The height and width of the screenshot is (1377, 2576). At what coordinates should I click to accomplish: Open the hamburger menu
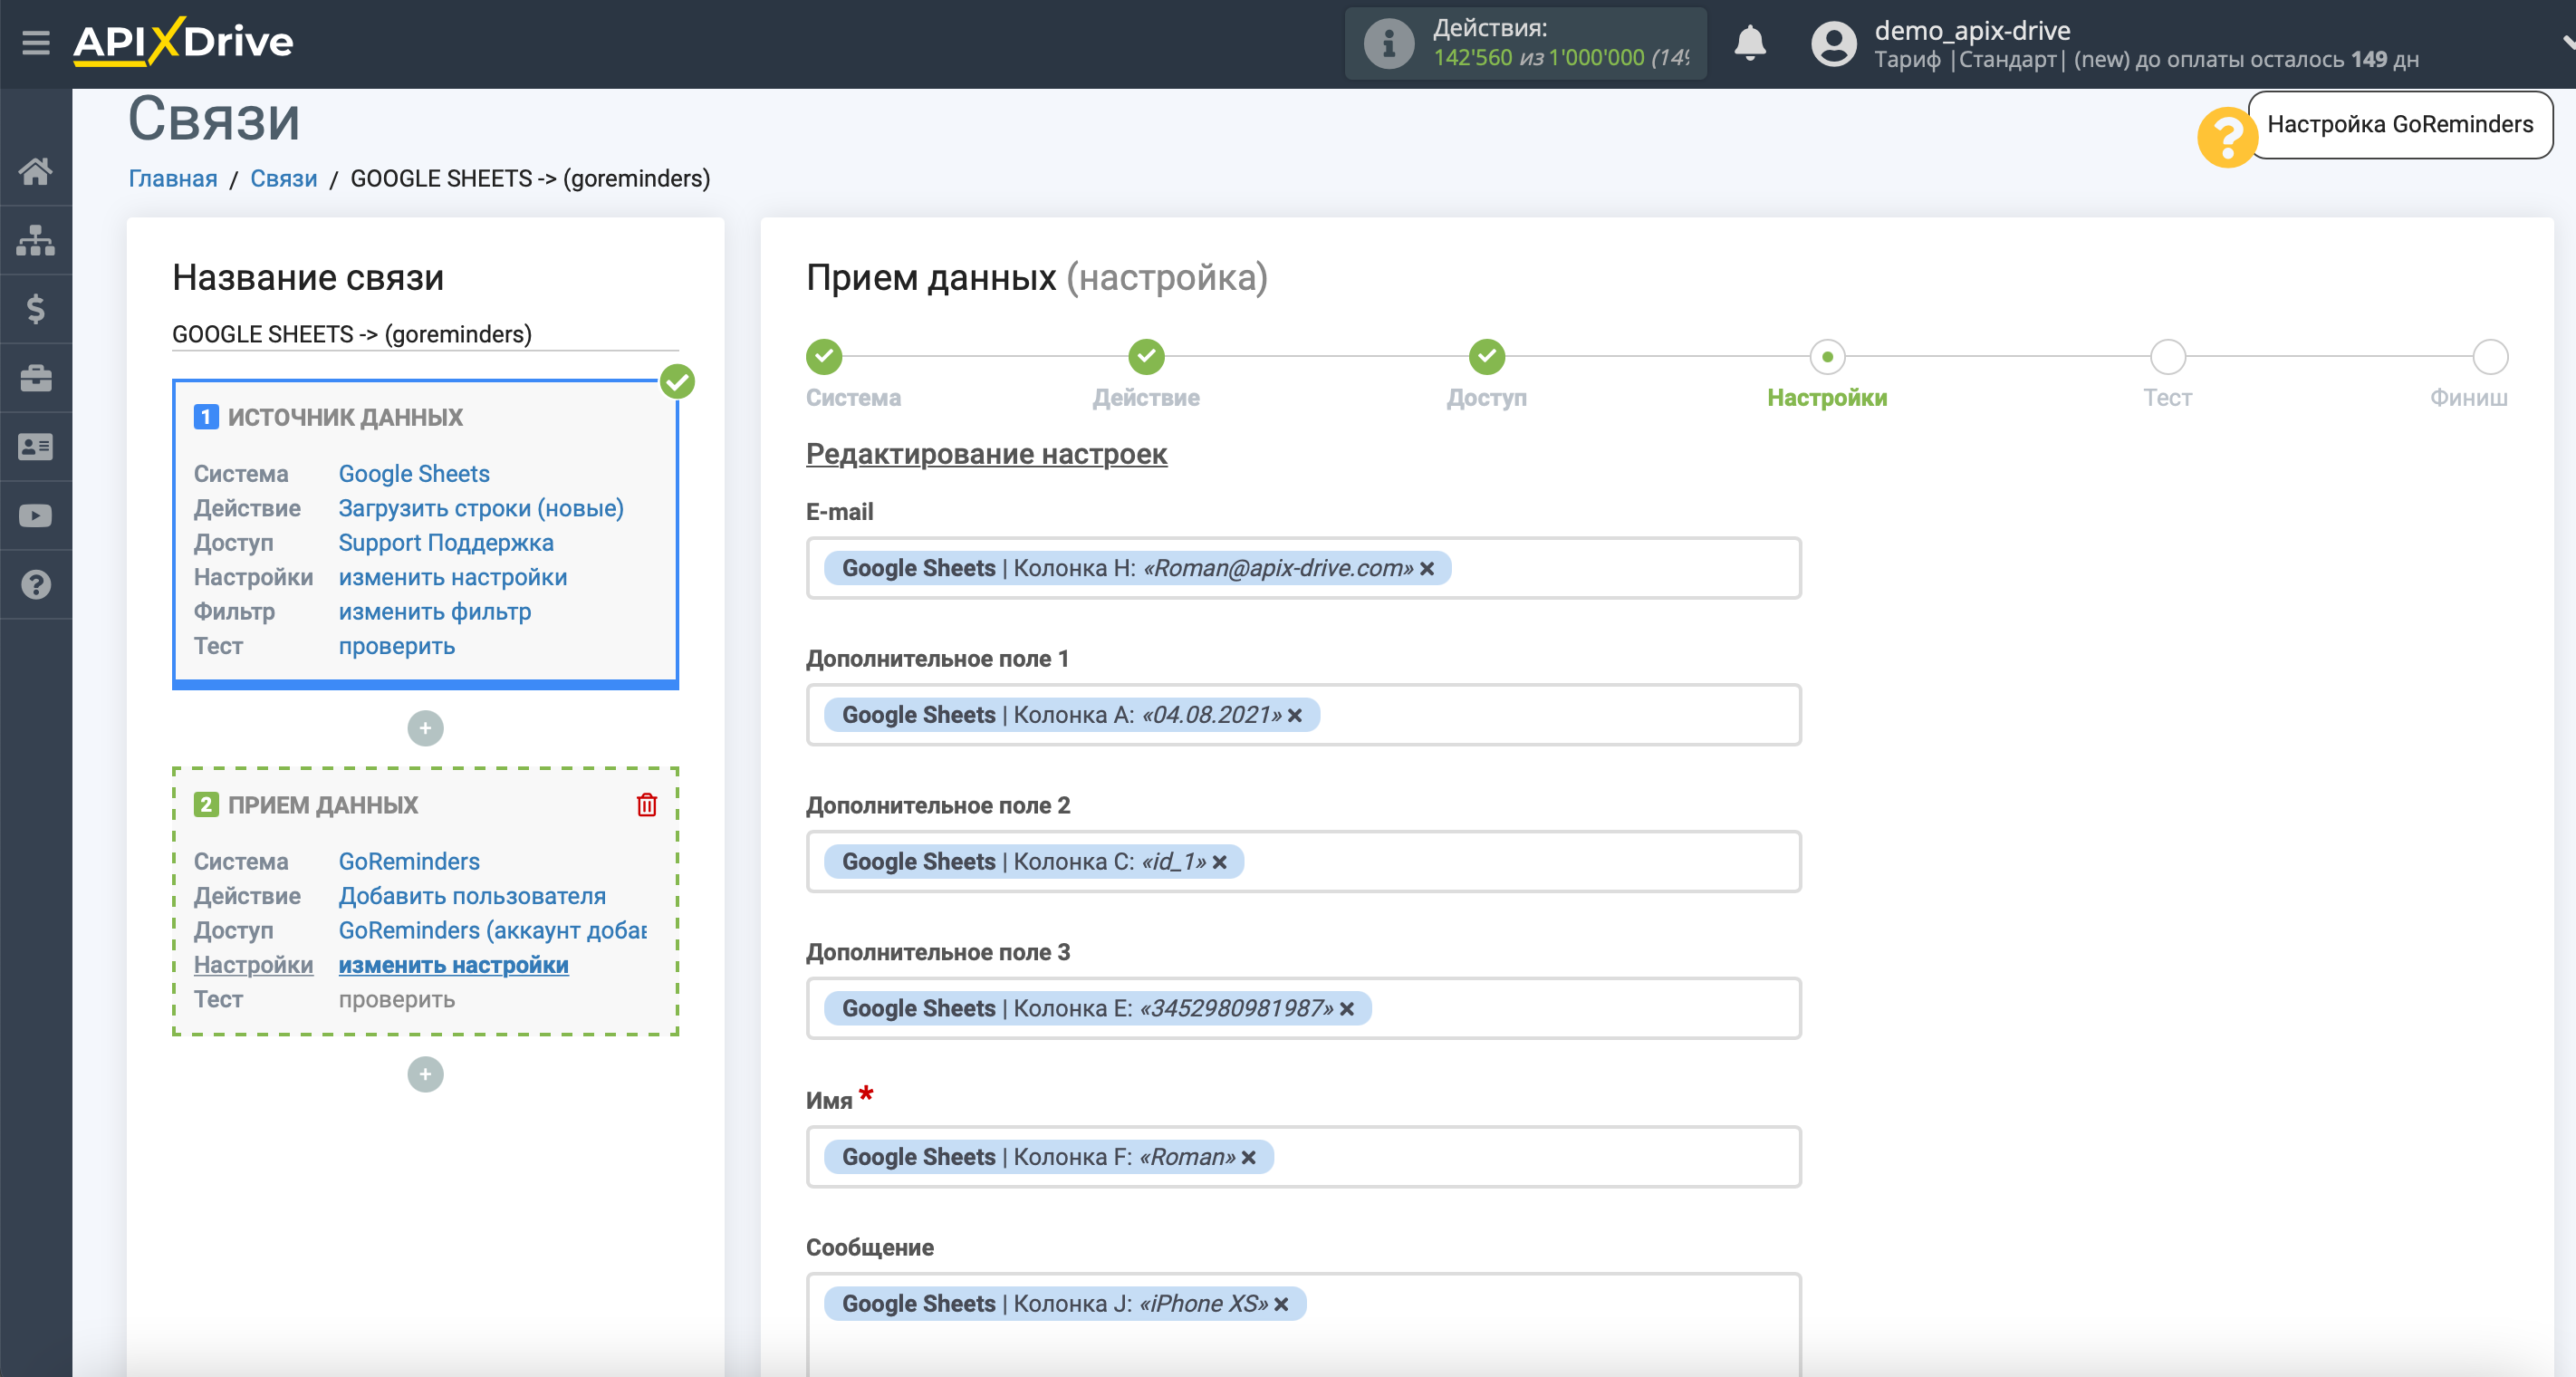[x=36, y=43]
